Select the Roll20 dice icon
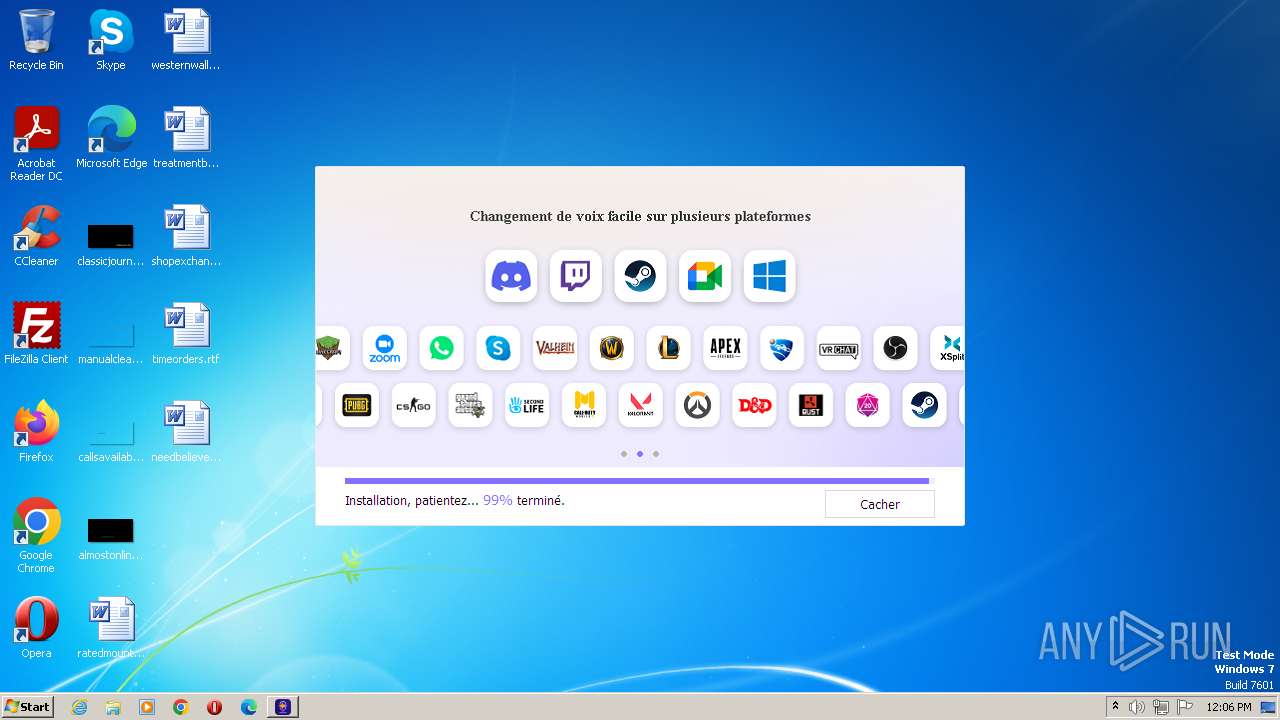Viewport: 1280px width, 720px height. tap(867, 405)
